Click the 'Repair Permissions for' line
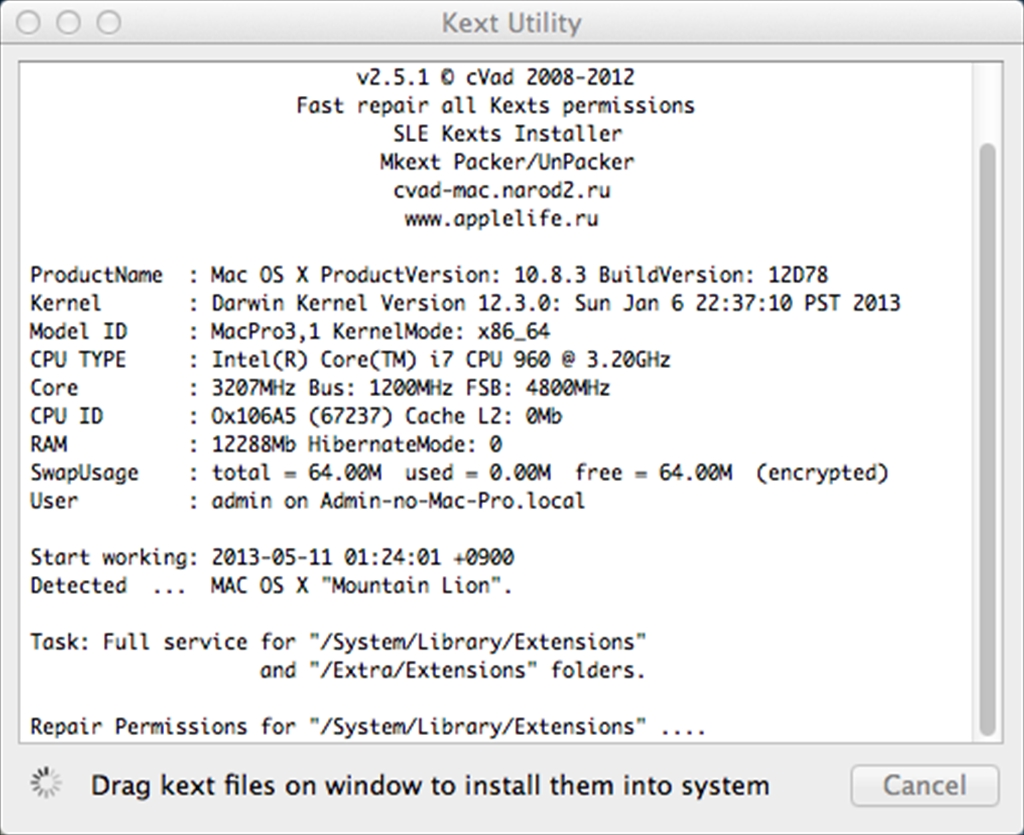The width and height of the screenshot is (1024, 835). click(368, 726)
